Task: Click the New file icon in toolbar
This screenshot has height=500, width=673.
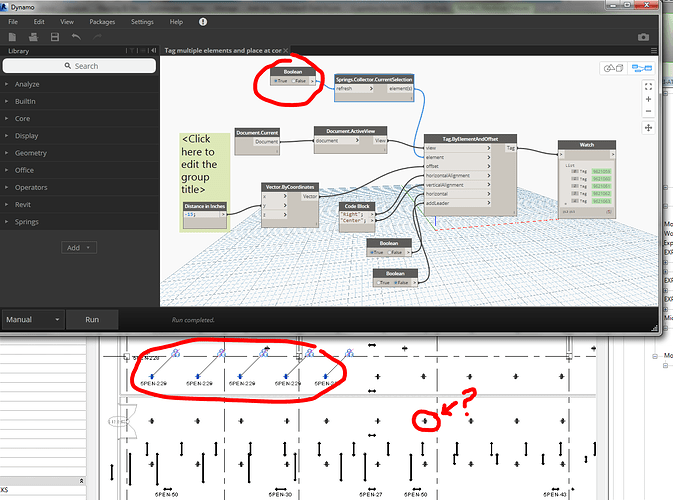Action: pos(12,37)
